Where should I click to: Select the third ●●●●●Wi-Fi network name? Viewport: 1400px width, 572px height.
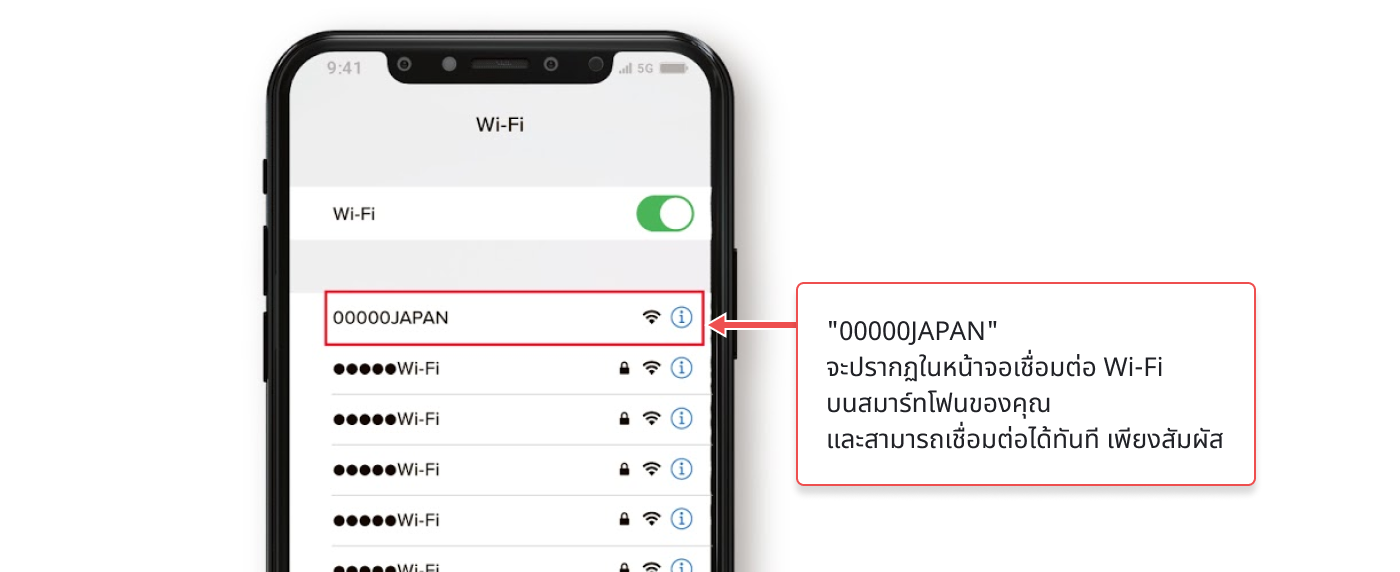point(386,469)
